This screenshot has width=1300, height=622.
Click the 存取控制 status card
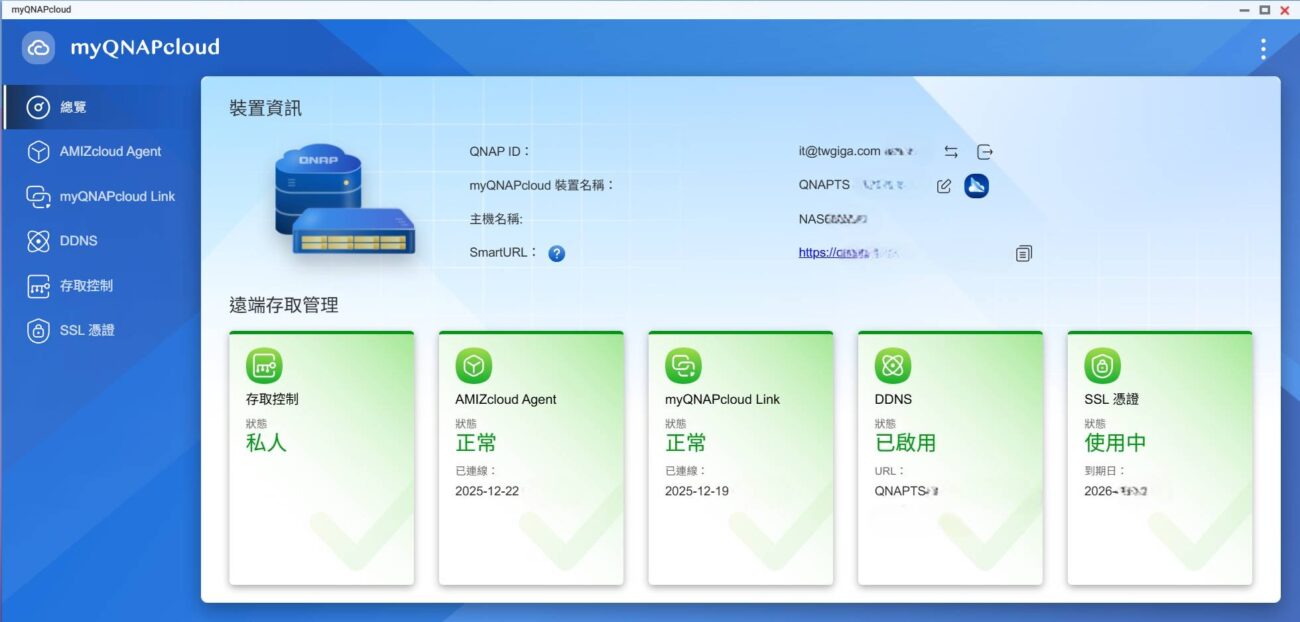[x=321, y=458]
